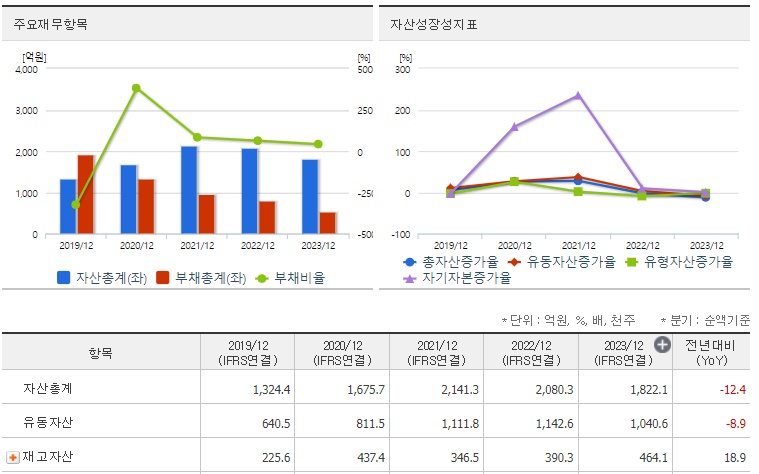Click the 2021/12 blue 자산총계 bar
The width and height of the screenshot is (759, 474).
pos(189,190)
